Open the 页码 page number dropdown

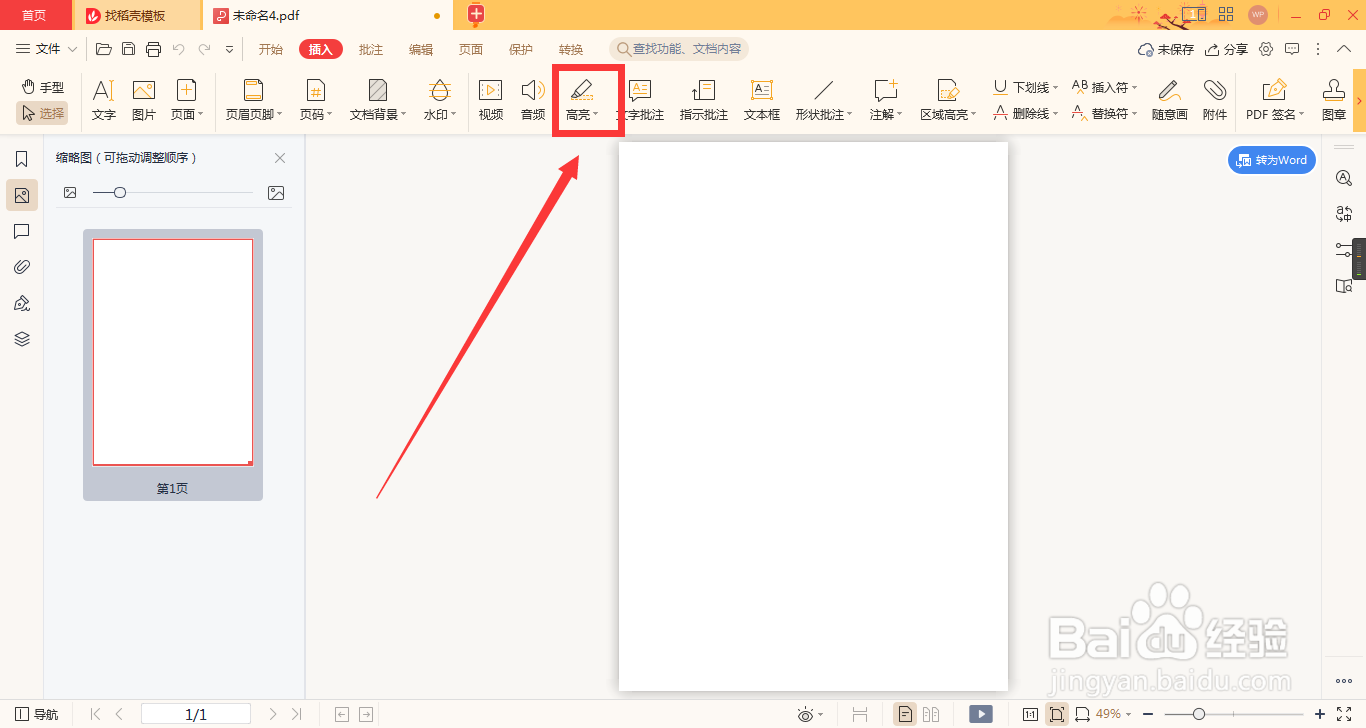(316, 101)
